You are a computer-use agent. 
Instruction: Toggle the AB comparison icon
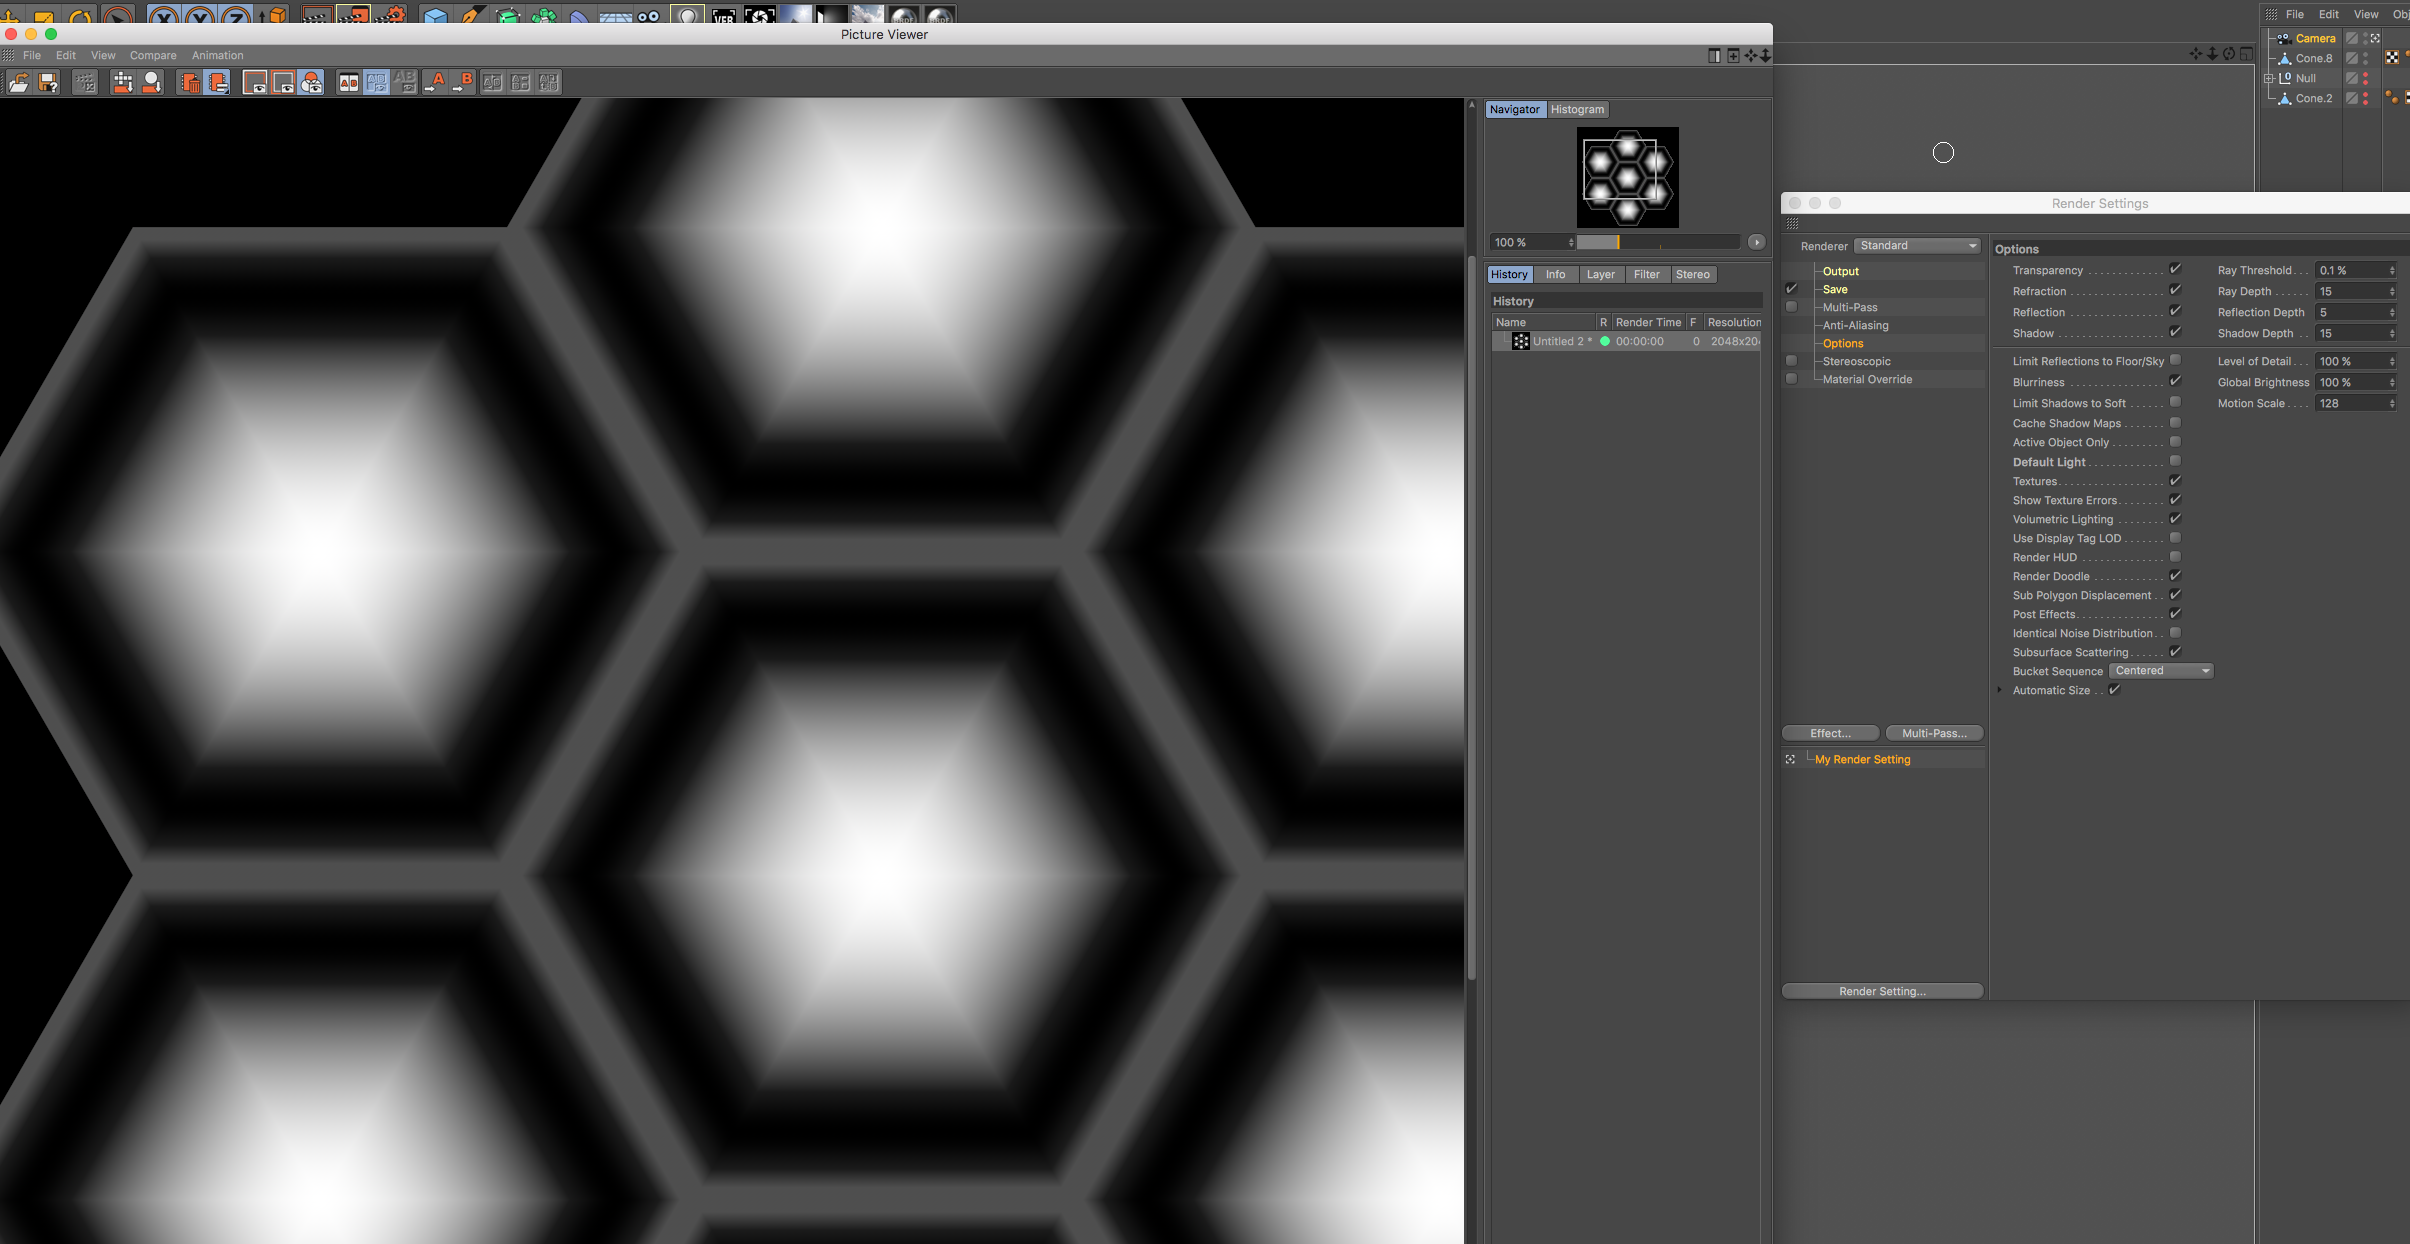[x=348, y=83]
